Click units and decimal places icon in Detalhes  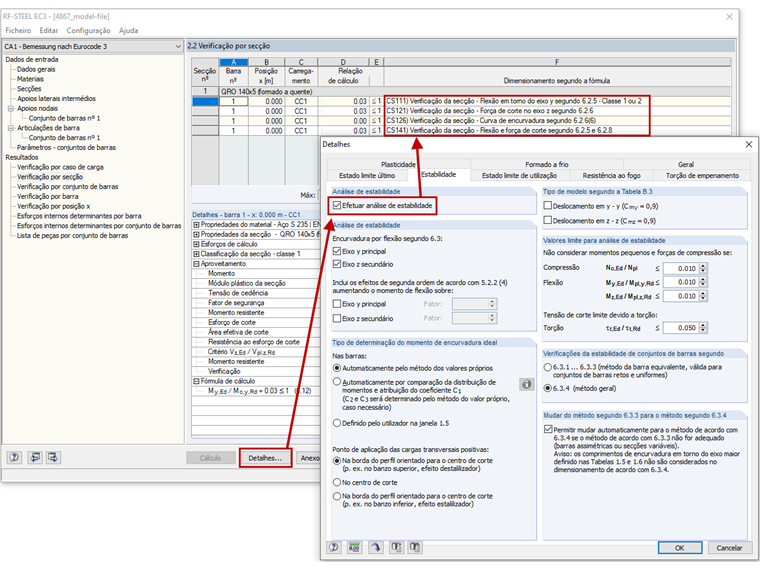coord(354,547)
